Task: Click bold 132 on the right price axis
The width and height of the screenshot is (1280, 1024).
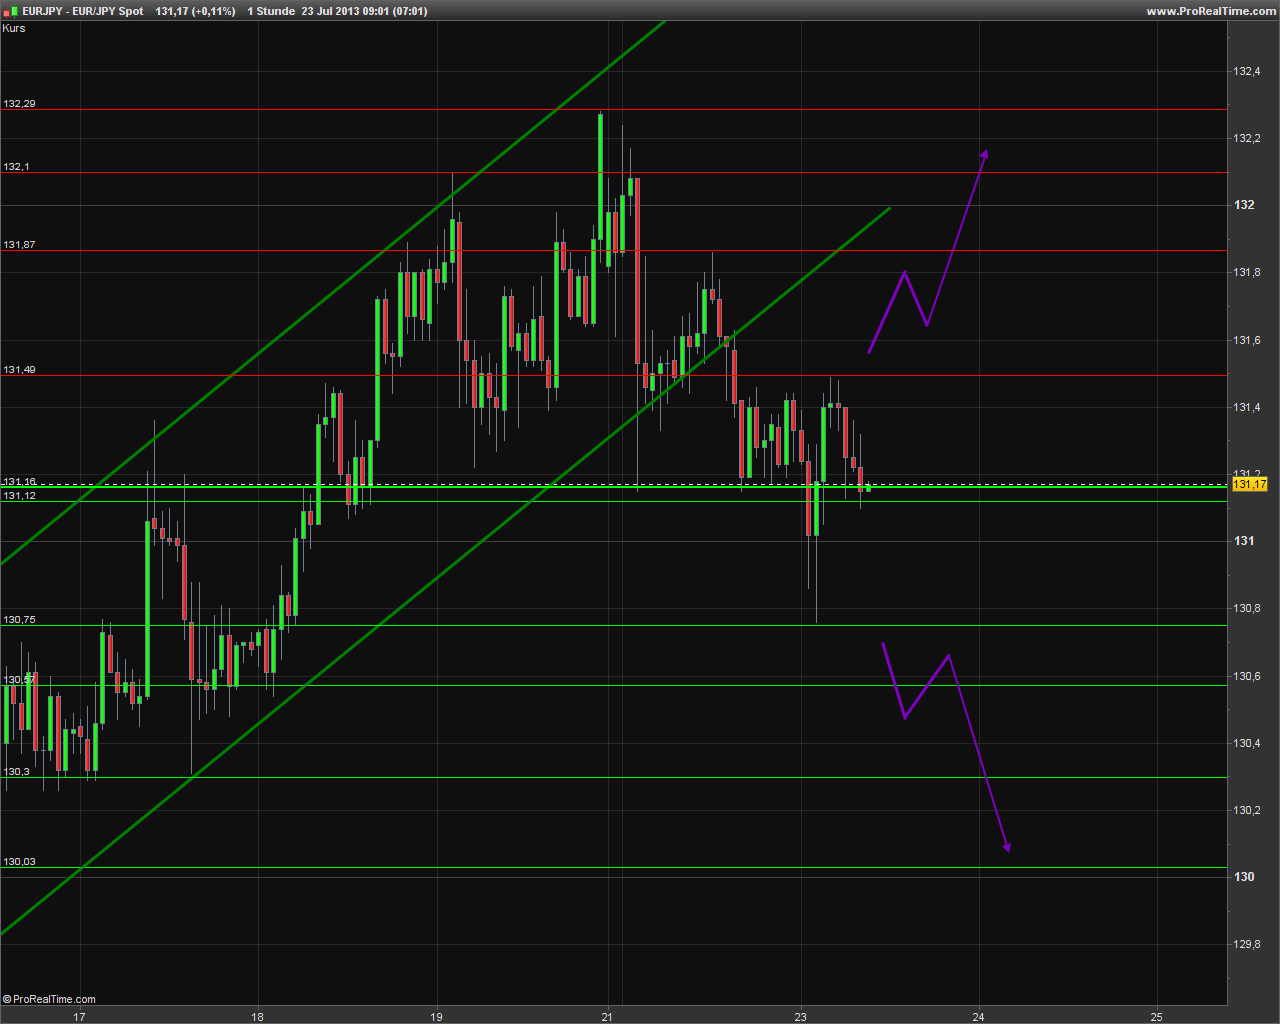Action: tap(1244, 204)
